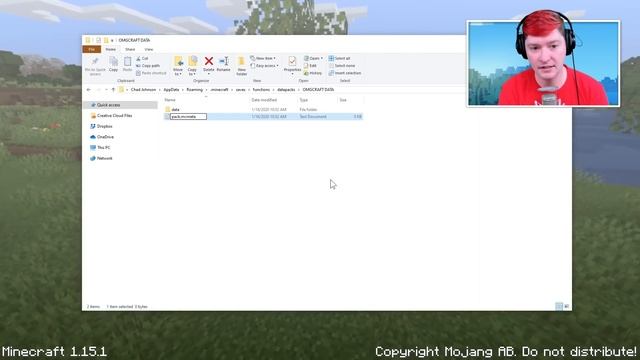Click the Up one level arrow

click(113, 89)
